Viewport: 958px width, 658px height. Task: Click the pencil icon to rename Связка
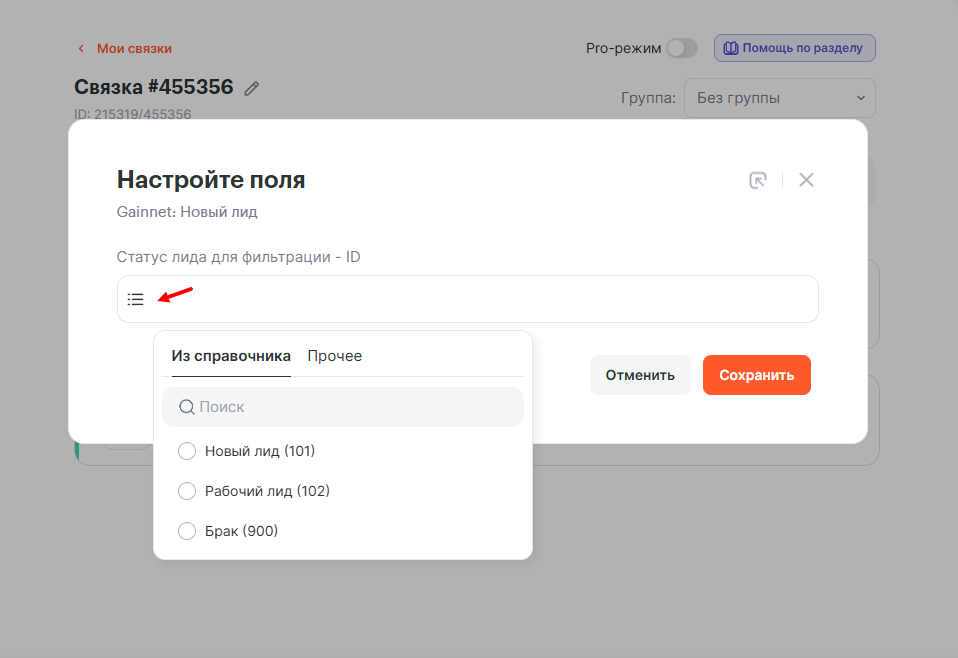(252, 88)
